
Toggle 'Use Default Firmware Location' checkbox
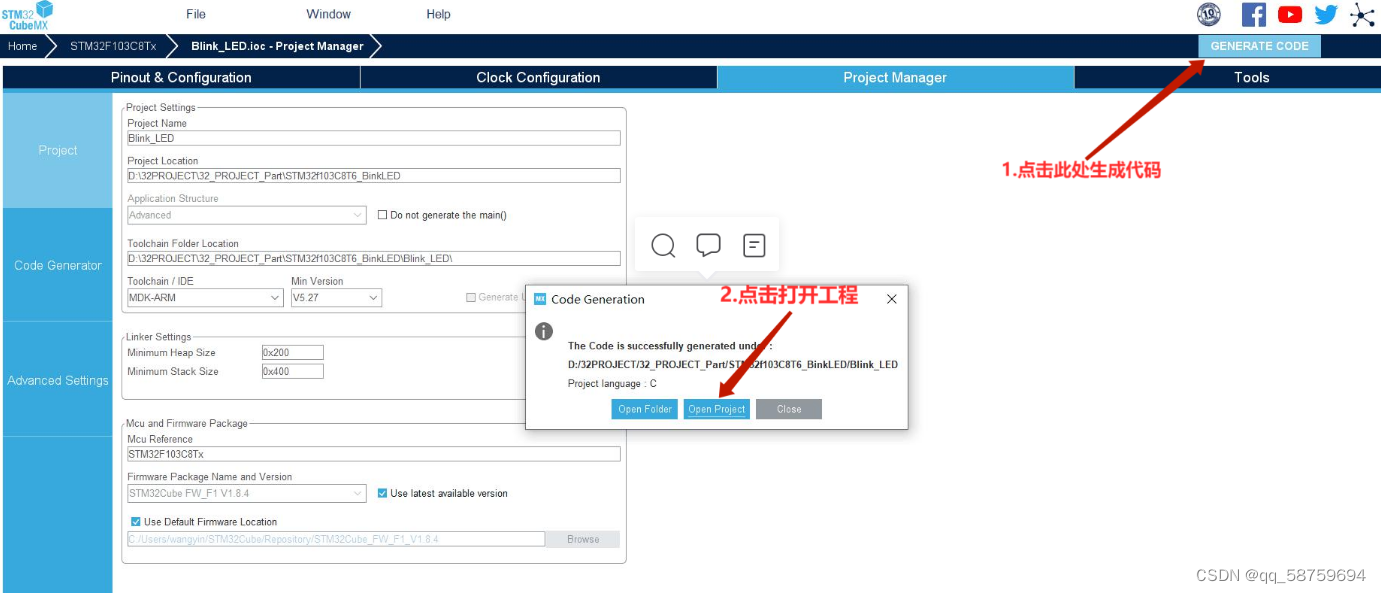point(136,521)
